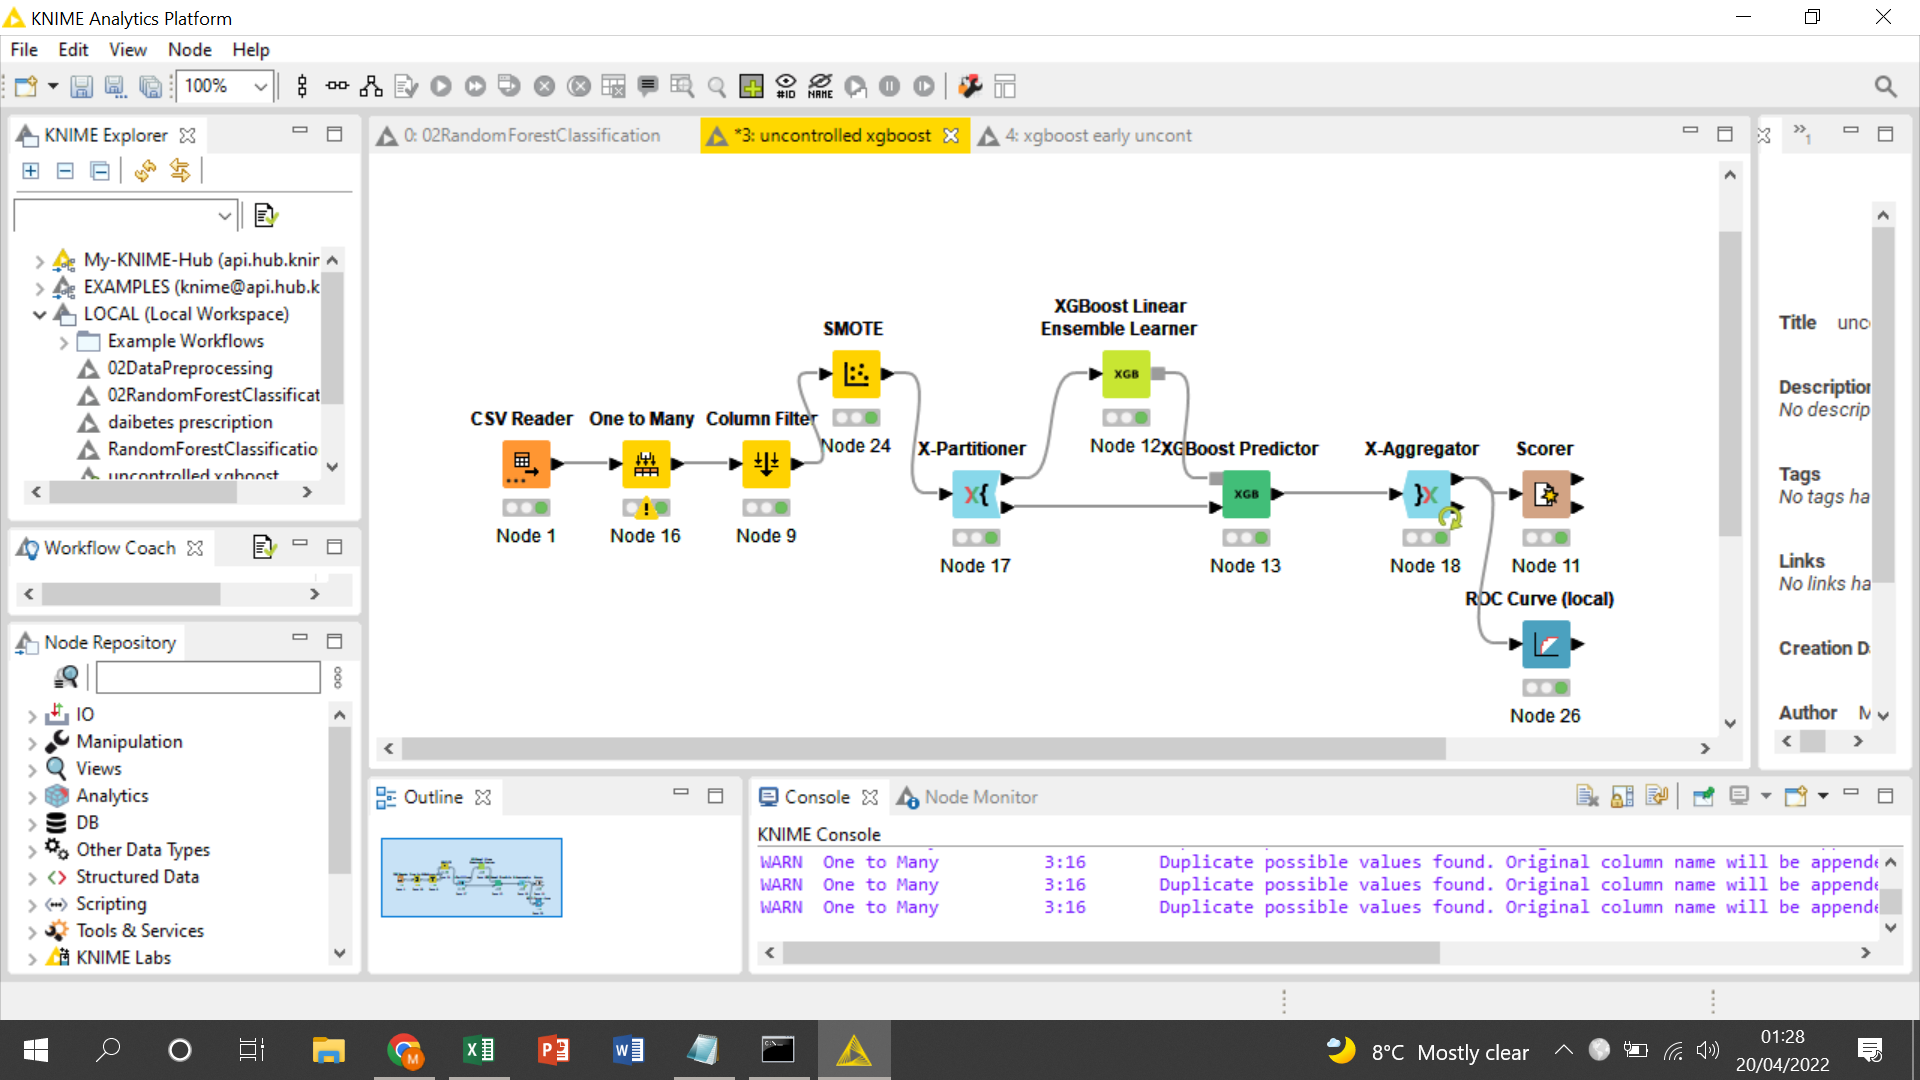Open Excel from the taskbar
This screenshot has width=1920, height=1080.
[x=479, y=1050]
